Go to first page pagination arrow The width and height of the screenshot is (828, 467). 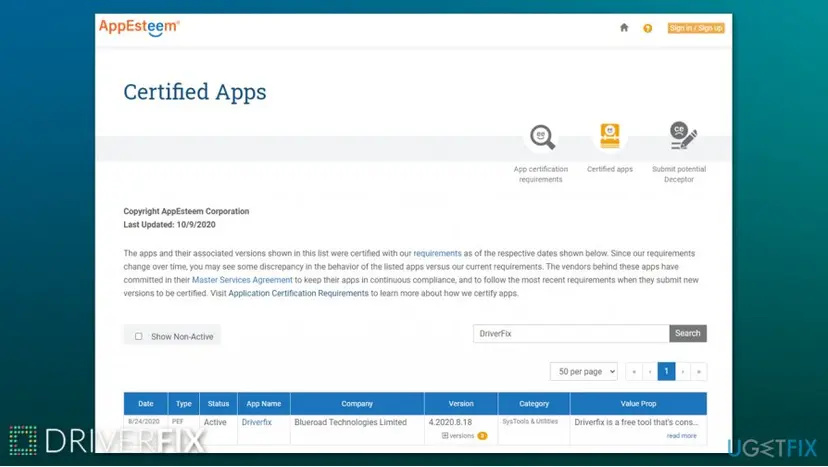pyautogui.click(x=634, y=371)
